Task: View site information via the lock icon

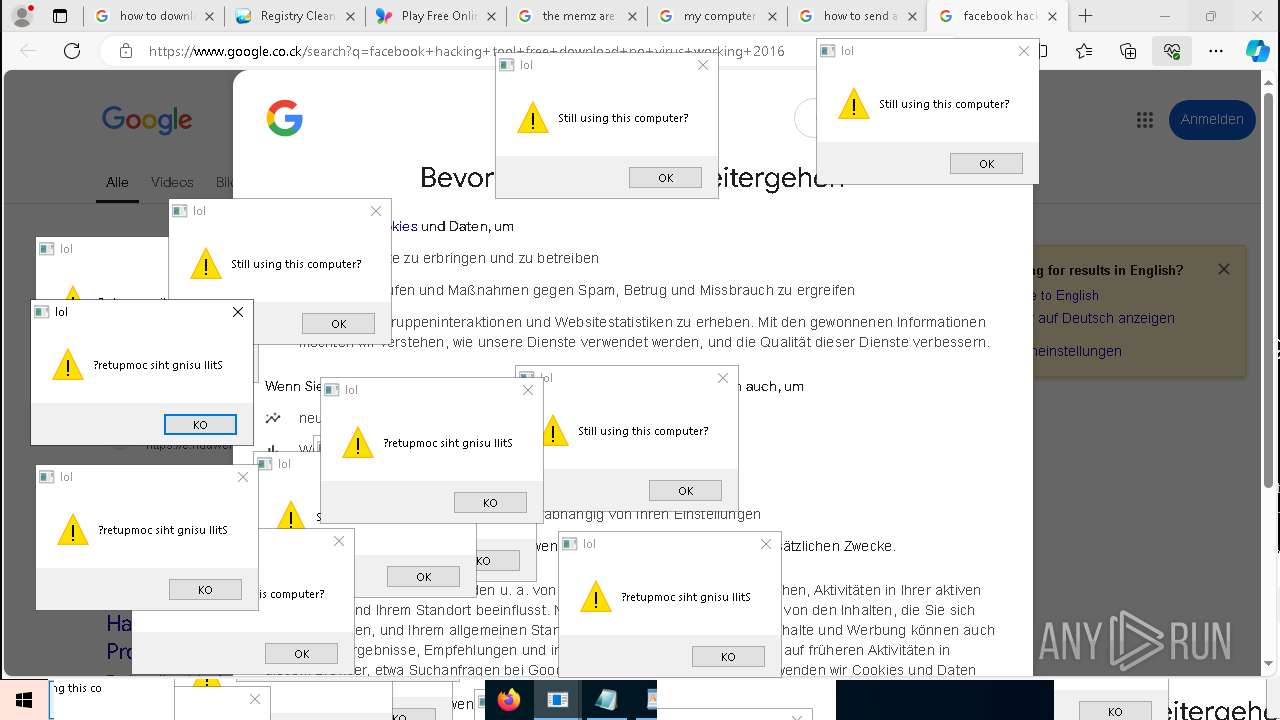Action: pos(125,51)
